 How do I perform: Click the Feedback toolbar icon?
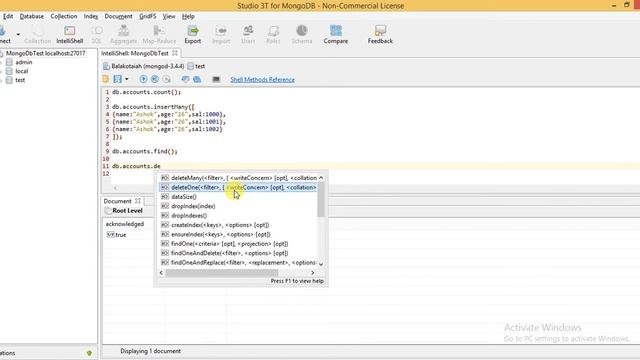[x=380, y=34]
